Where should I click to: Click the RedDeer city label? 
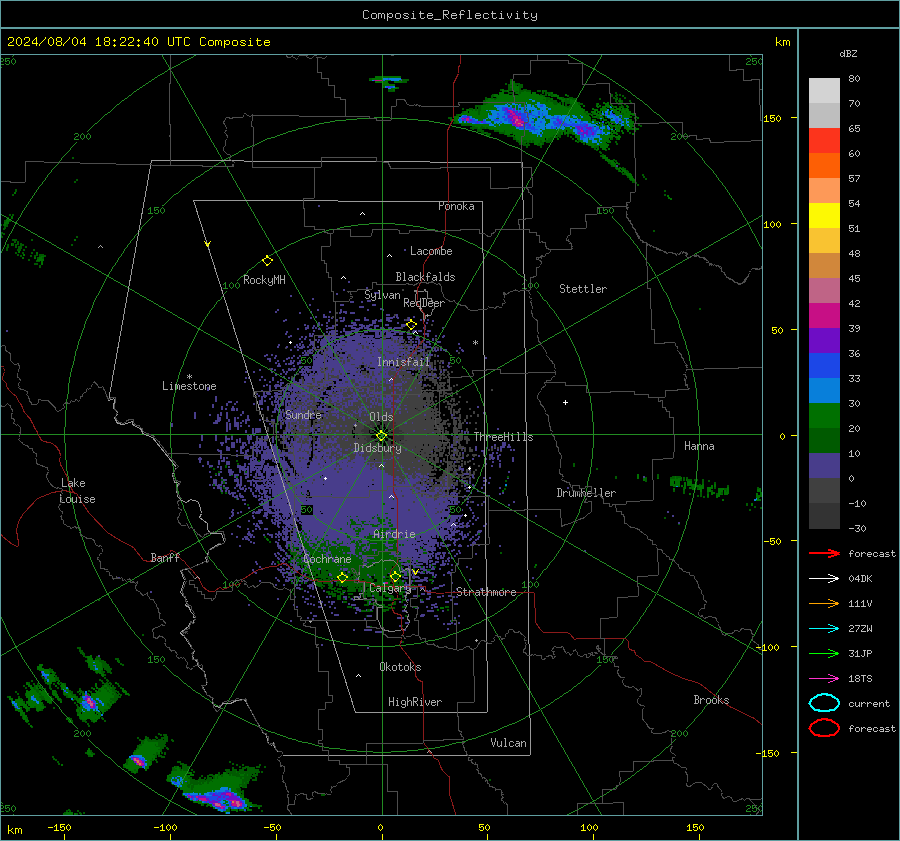424,303
